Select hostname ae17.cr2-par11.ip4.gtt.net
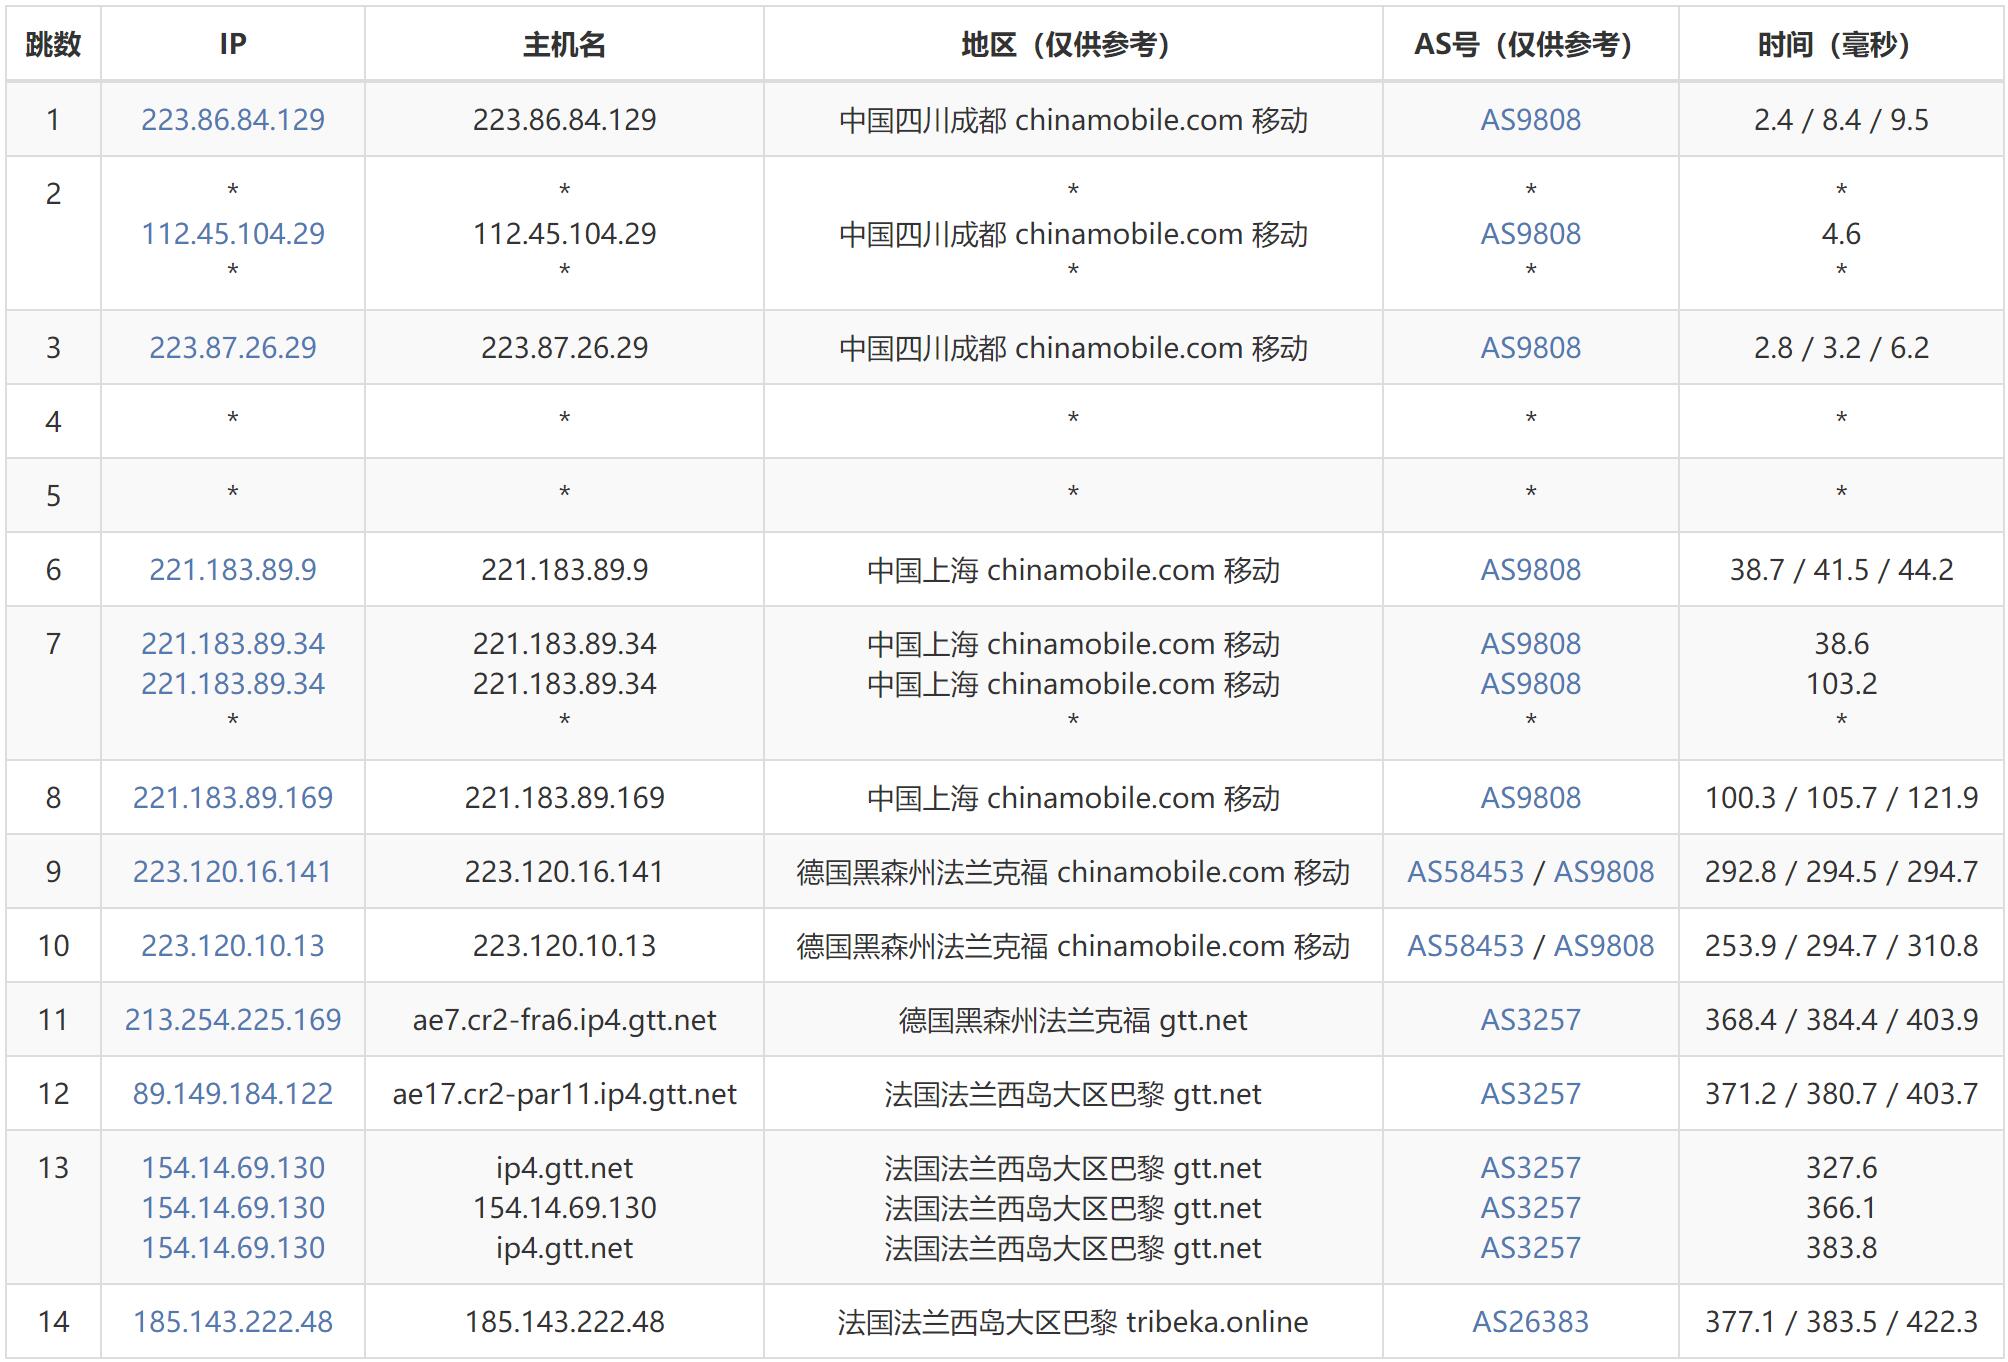The width and height of the screenshot is (2008, 1362). [564, 1094]
